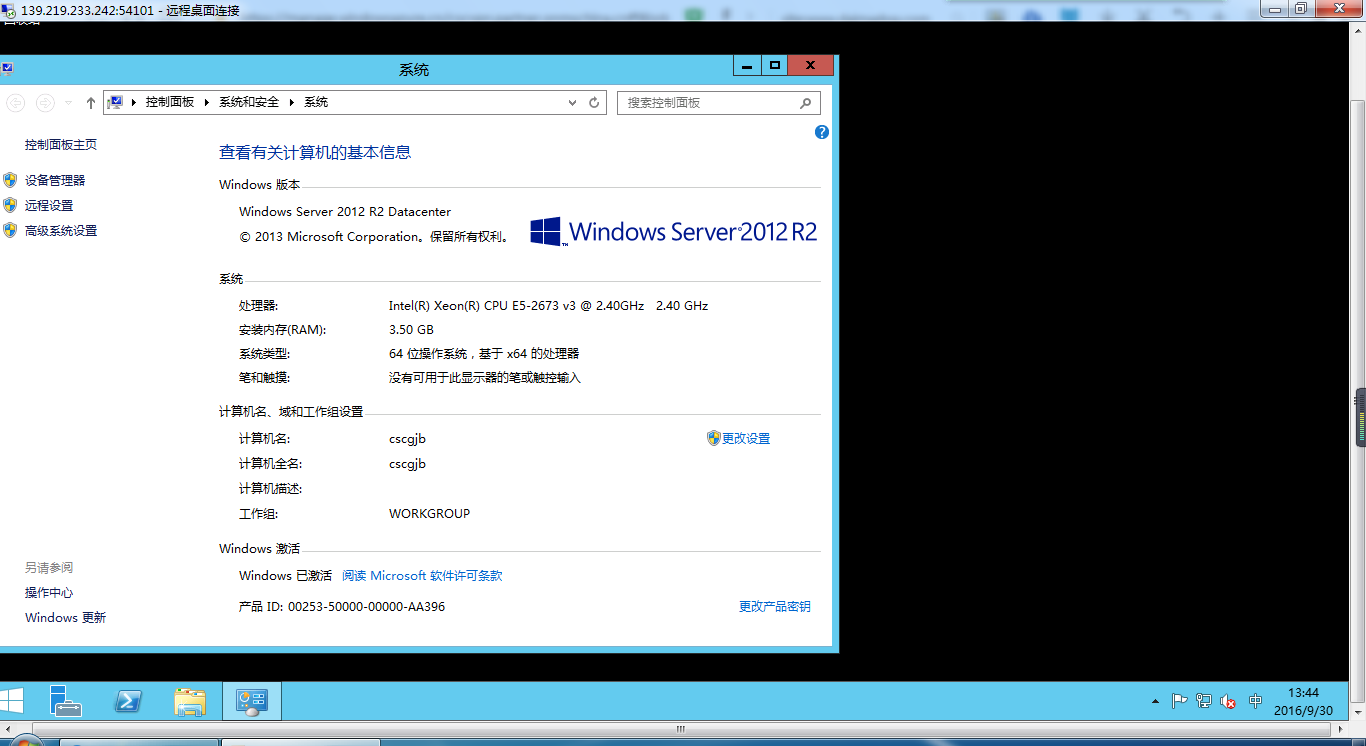
Task: Open the Windows Start button
Action: [x=12, y=700]
